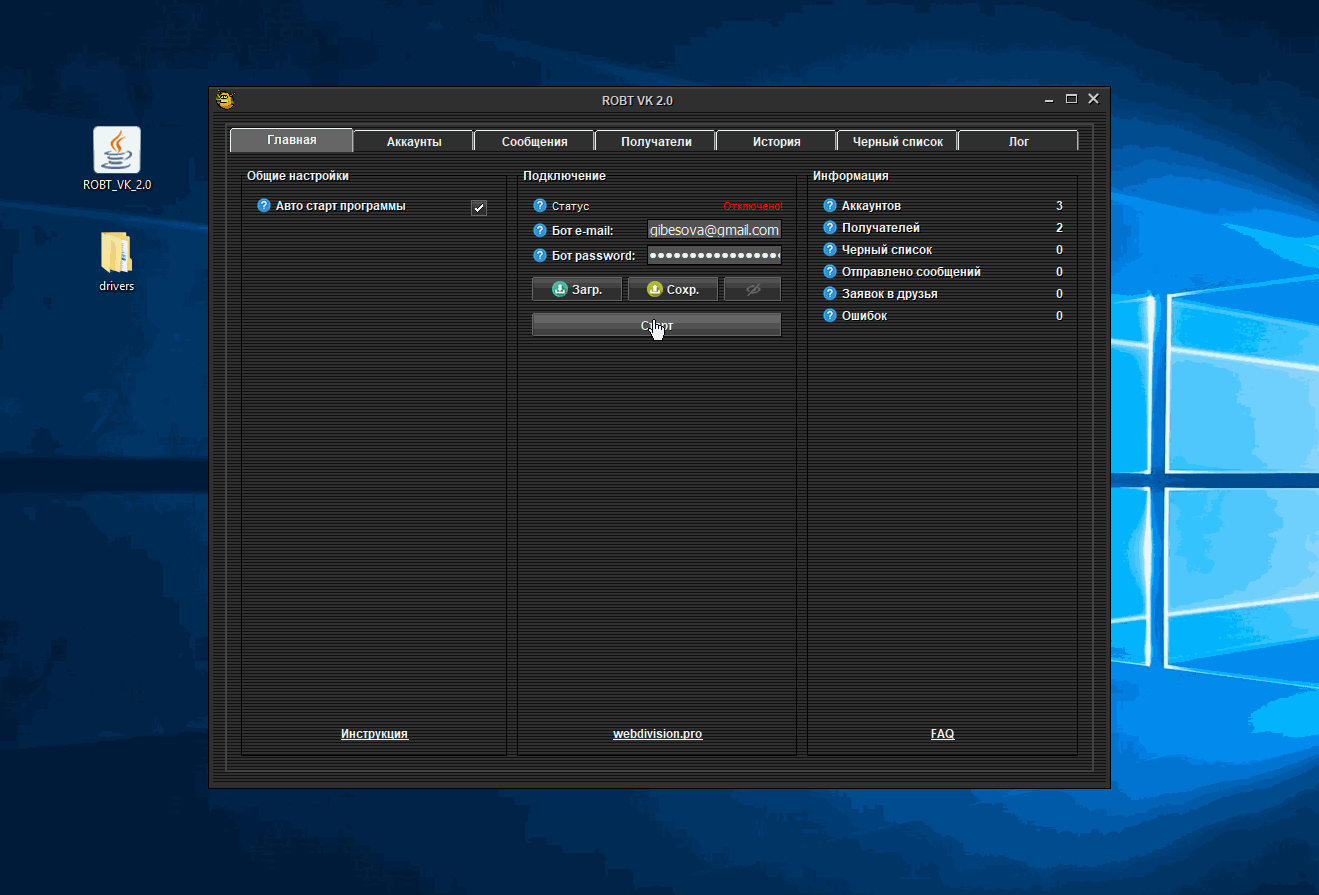This screenshot has height=895, width=1319.
Task: Click the help icon next to Аккаунтов
Action: [x=829, y=206]
